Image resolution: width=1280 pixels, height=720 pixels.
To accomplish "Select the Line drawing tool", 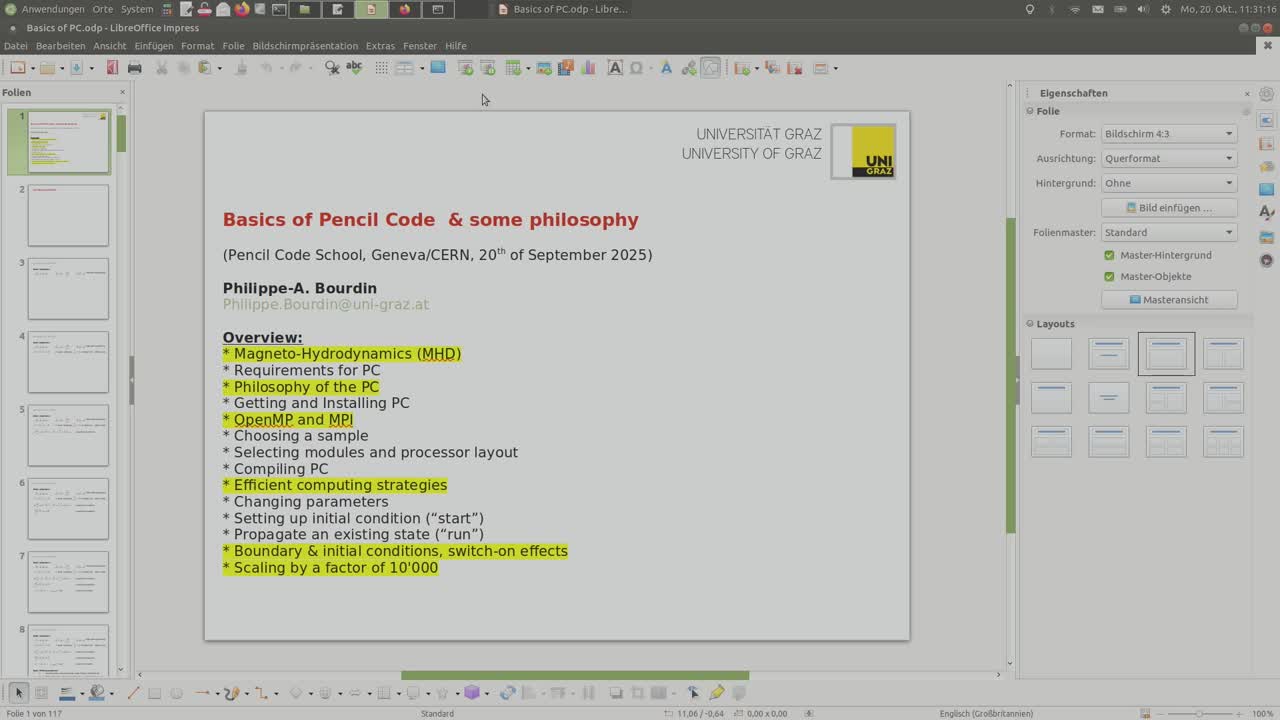I will click(x=133, y=693).
